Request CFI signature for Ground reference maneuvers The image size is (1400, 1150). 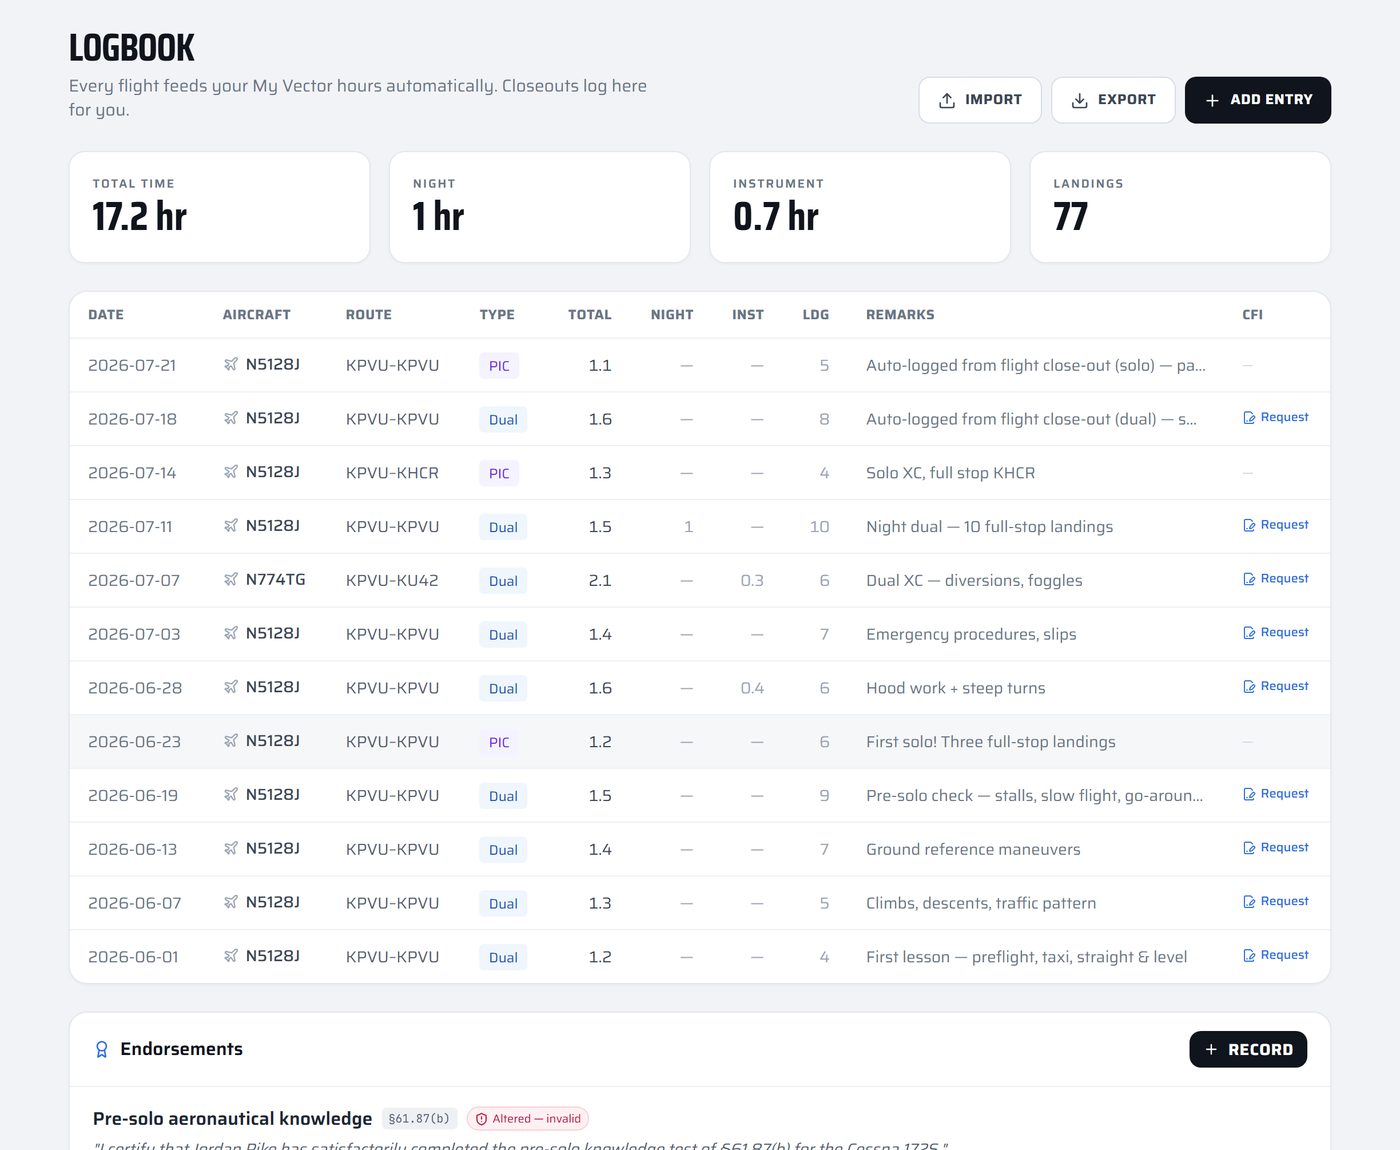(x=1275, y=848)
